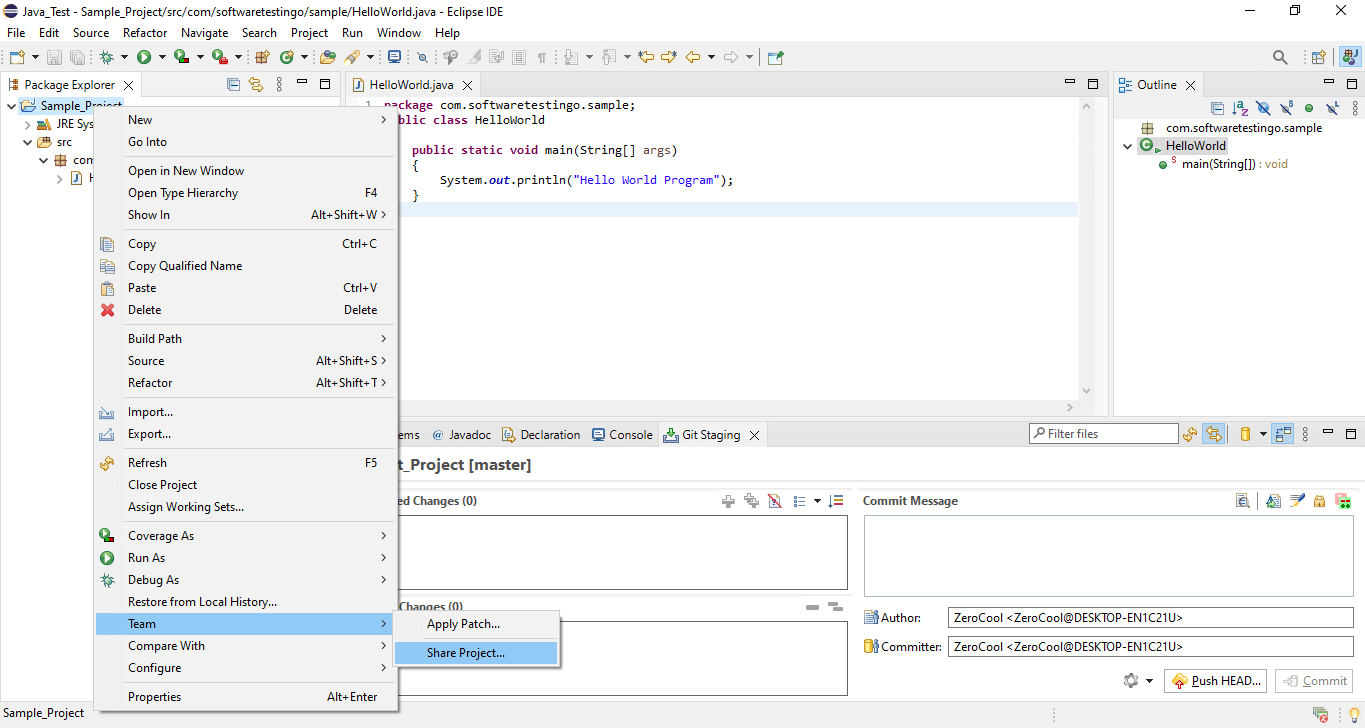
Task: Open the repository selector dropdown in Git Staging
Action: [1263, 434]
